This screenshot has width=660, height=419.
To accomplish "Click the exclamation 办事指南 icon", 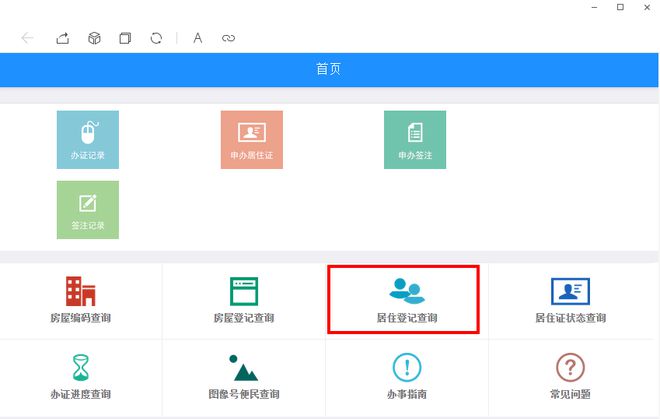I will [x=407, y=367].
